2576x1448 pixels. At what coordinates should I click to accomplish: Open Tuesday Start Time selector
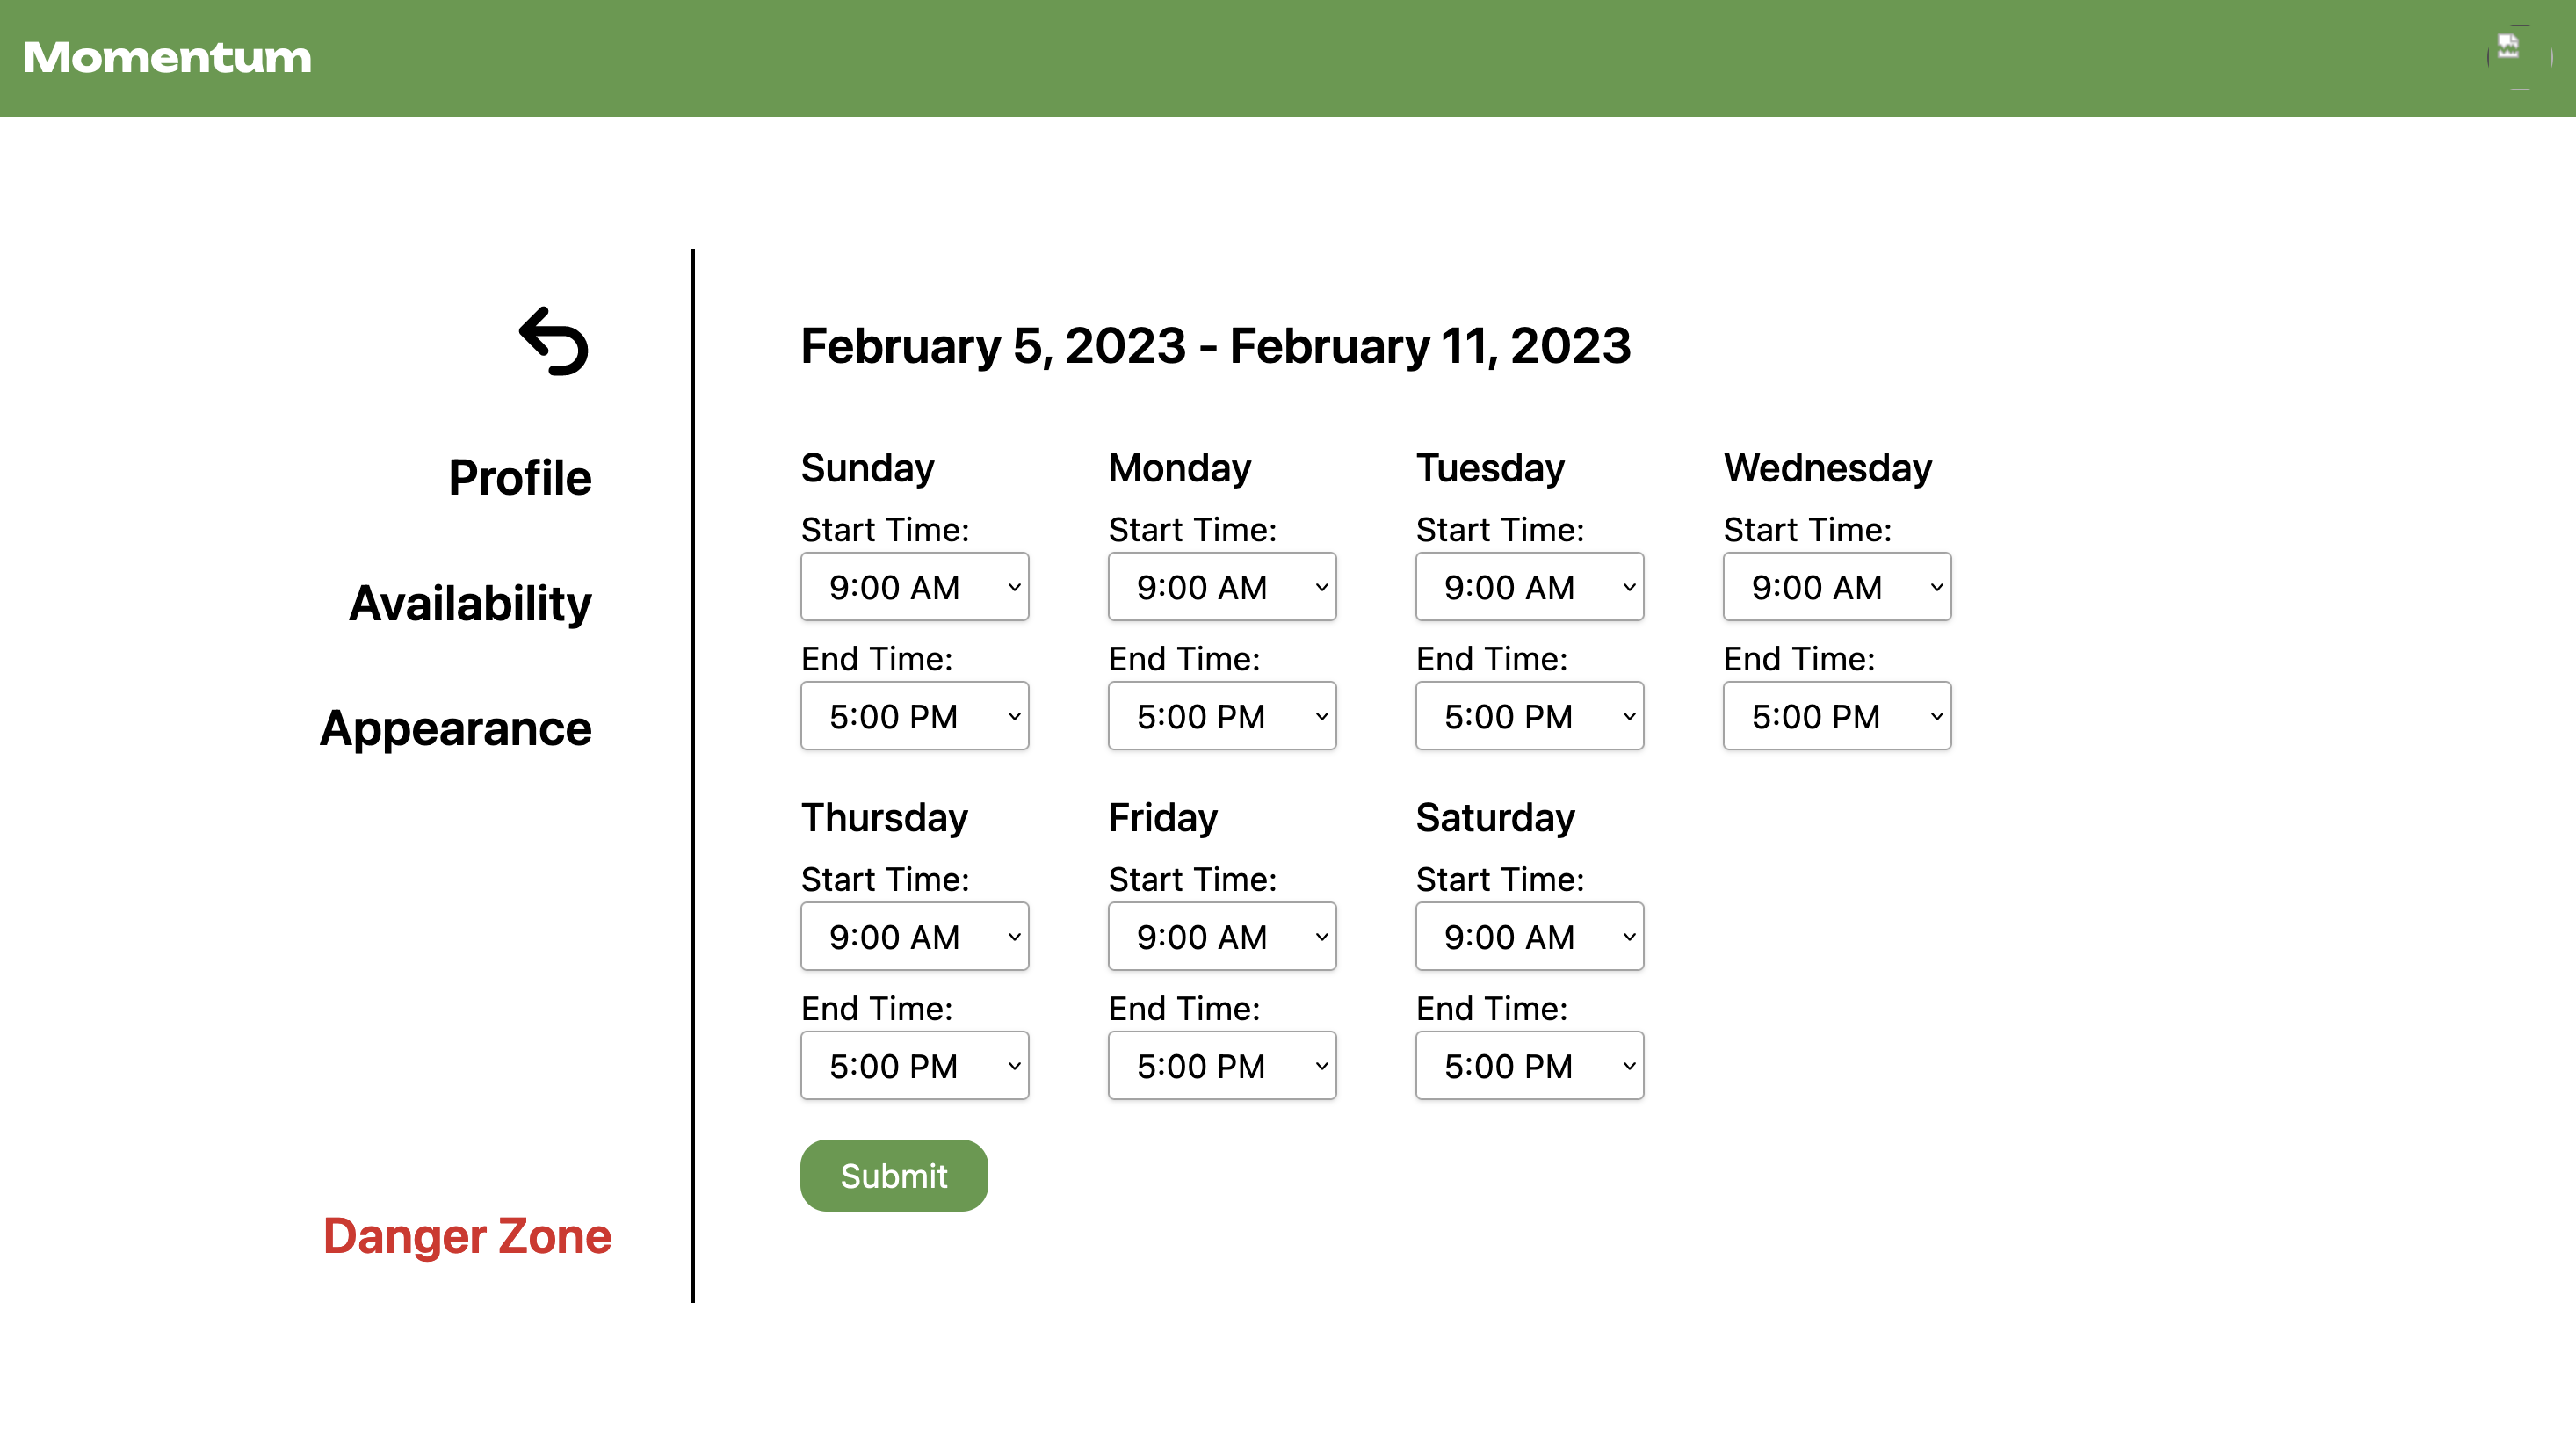click(1529, 587)
